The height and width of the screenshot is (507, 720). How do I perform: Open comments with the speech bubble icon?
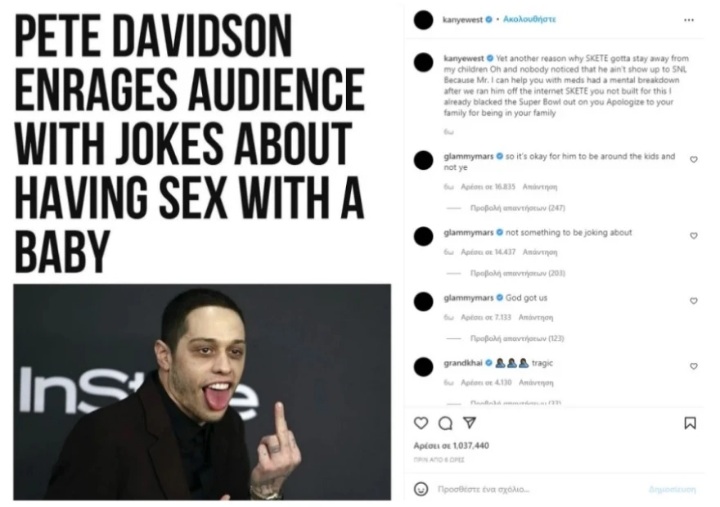(445, 423)
